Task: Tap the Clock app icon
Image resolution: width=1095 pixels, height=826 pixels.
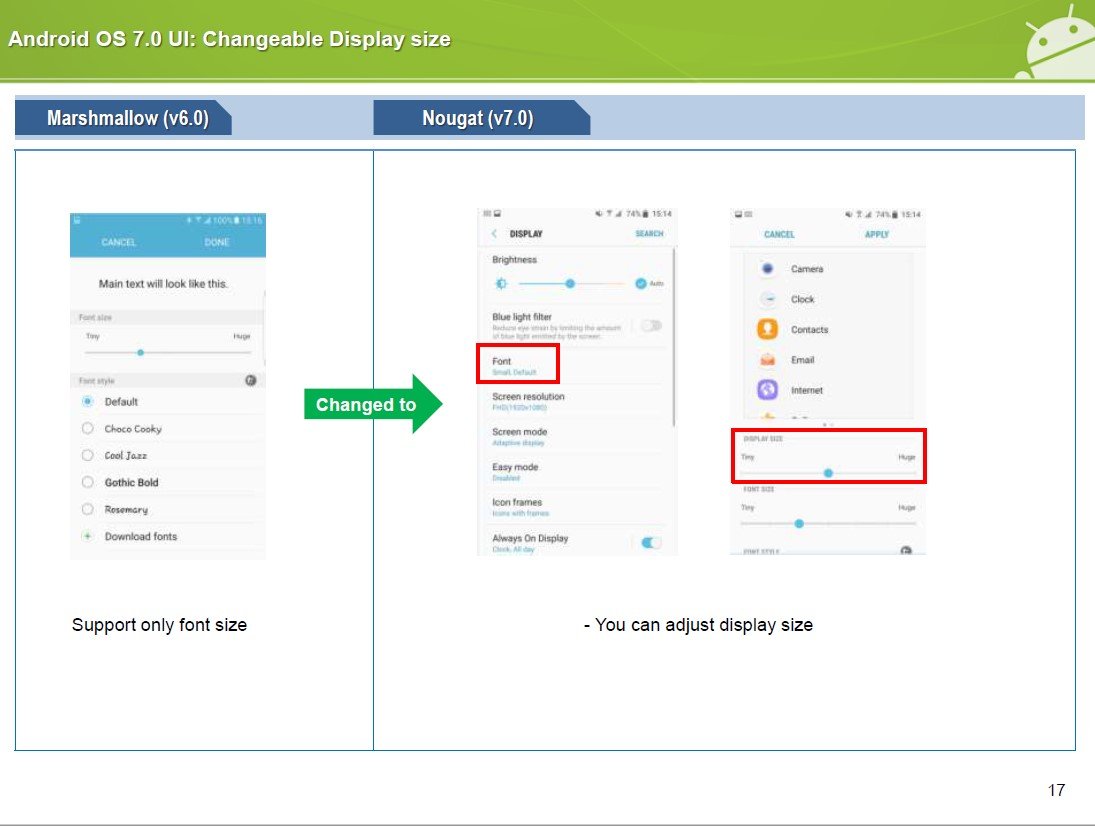Action: click(x=768, y=299)
